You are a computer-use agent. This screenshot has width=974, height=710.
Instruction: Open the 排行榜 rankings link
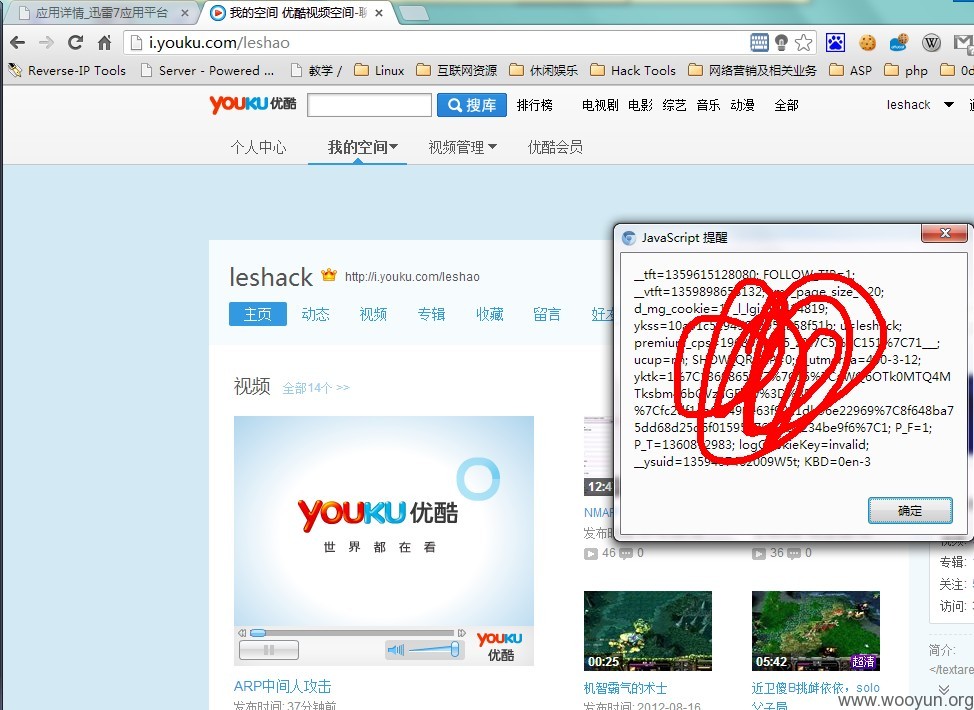pyautogui.click(x=534, y=105)
